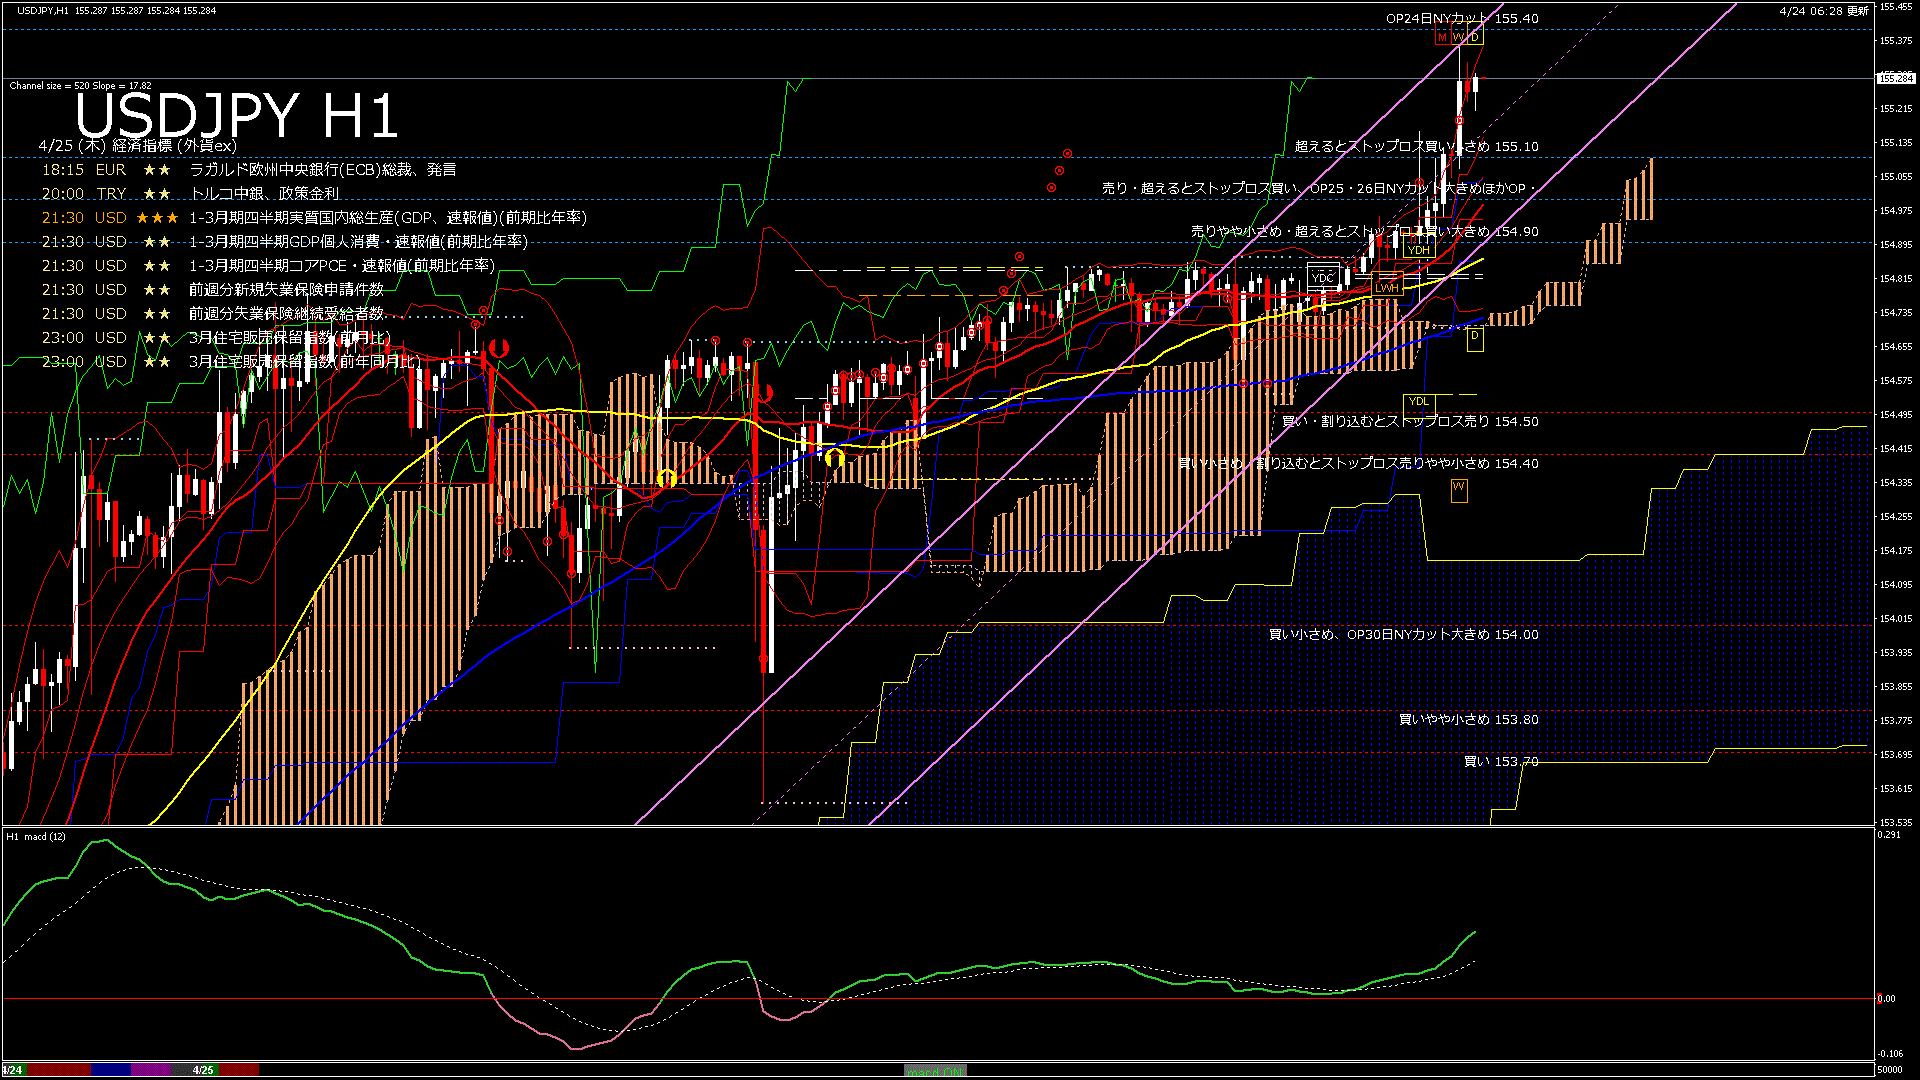Click the white YDC label box
This screenshot has width=1920, height=1080.
(x=1322, y=277)
